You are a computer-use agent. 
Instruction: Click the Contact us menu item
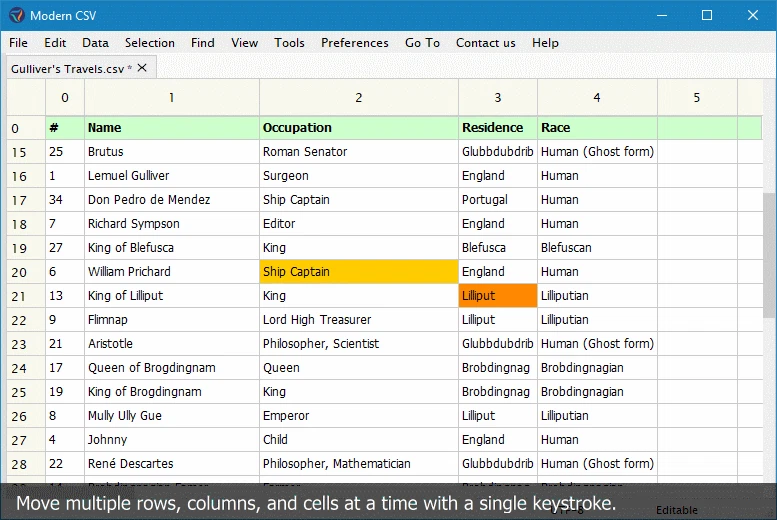pyautogui.click(x=486, y=43)
